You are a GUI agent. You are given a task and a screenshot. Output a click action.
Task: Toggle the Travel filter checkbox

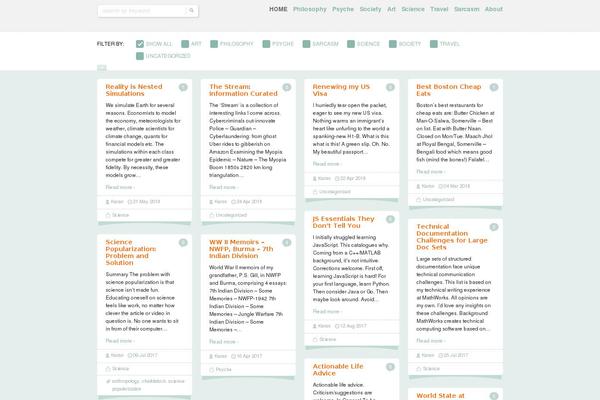(x=434, y=44)
